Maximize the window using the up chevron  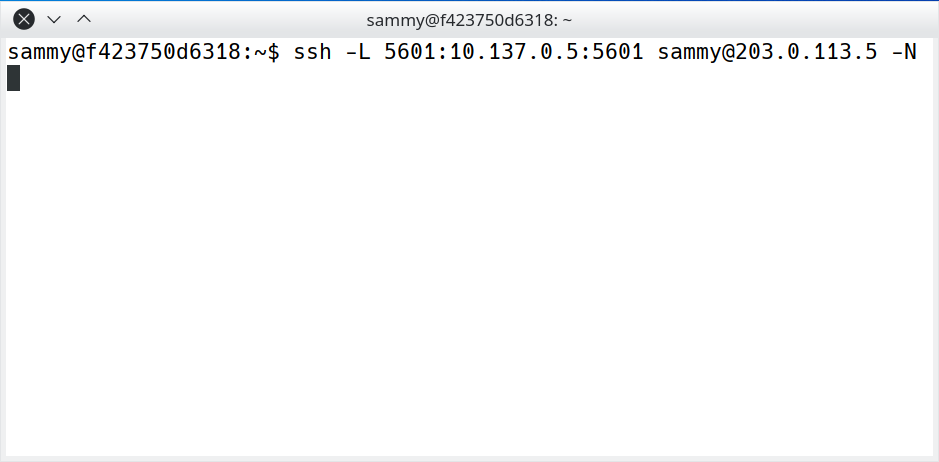coord(84,19)
